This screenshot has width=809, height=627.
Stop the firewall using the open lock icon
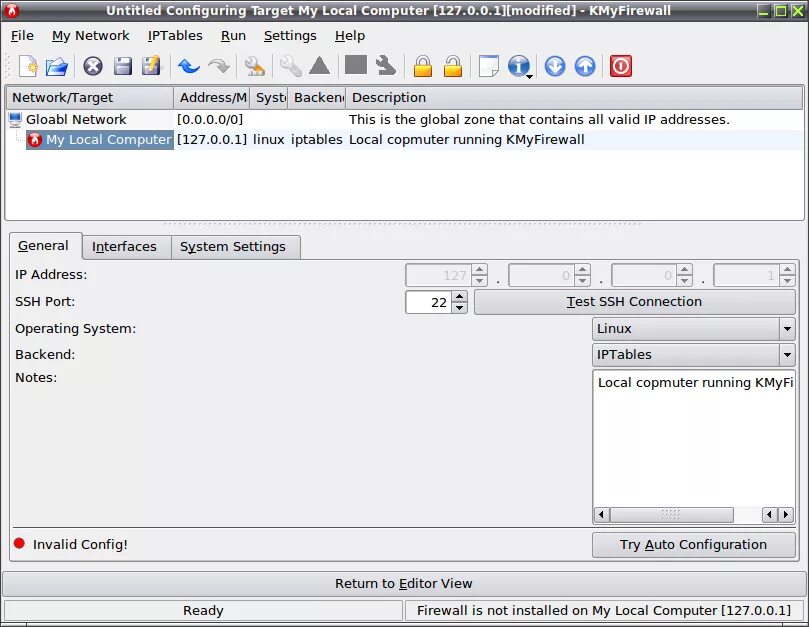coord(454,66)
